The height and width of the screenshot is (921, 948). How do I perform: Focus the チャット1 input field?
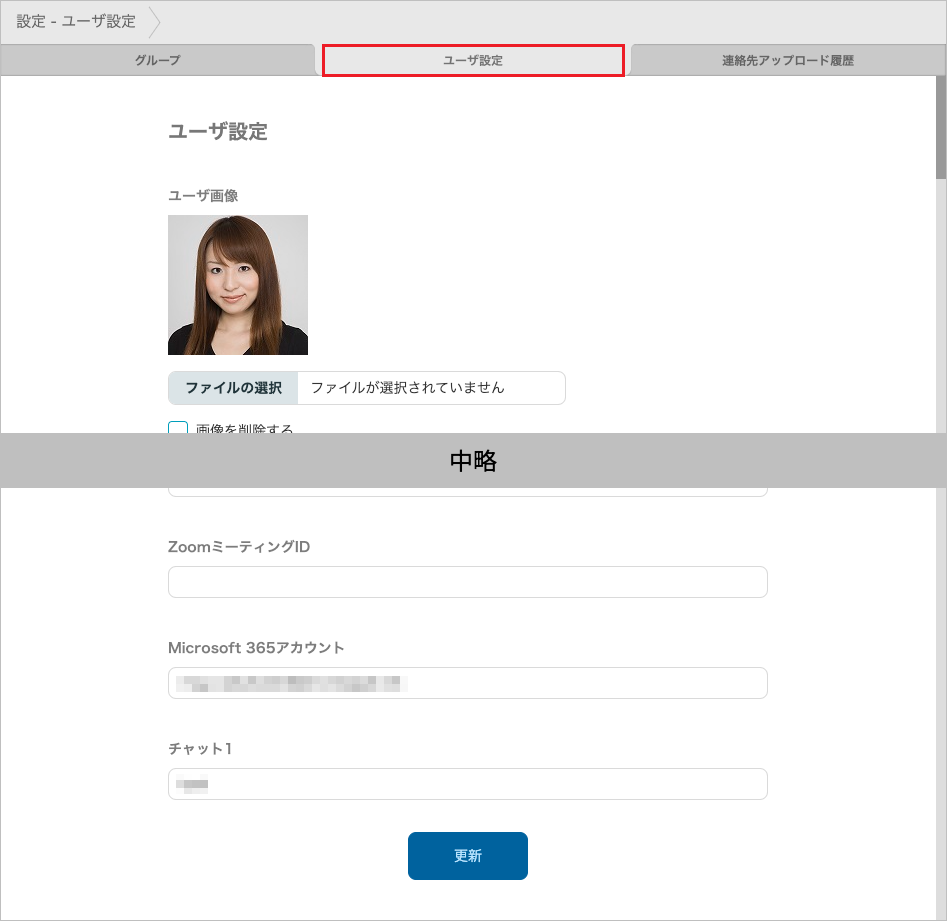(467, 783)
